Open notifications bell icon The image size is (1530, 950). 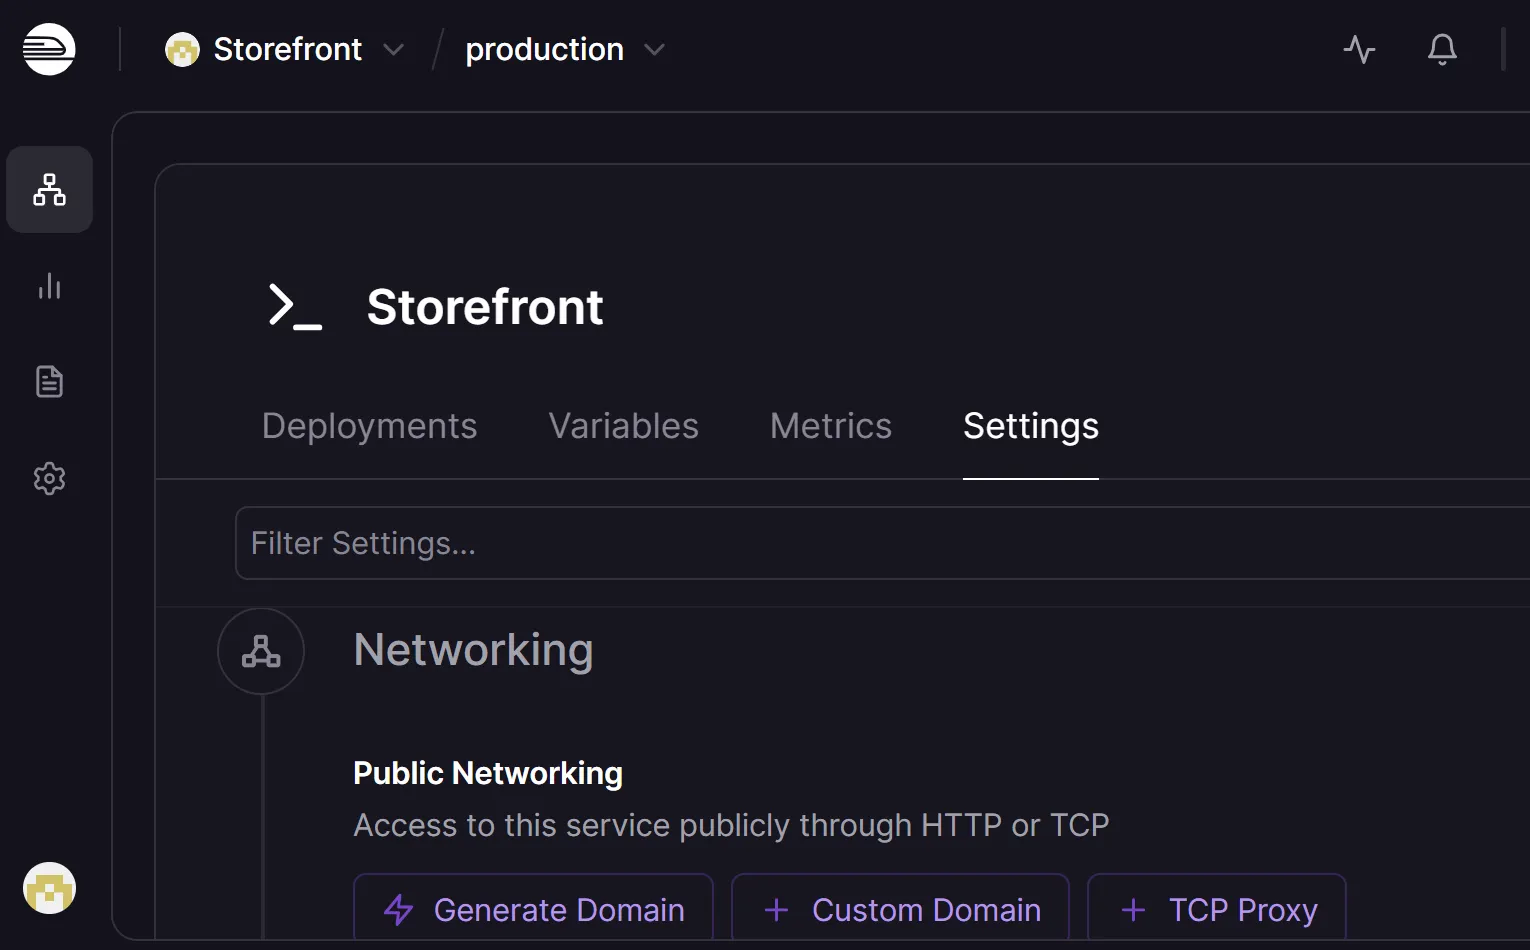point(1442,49)
